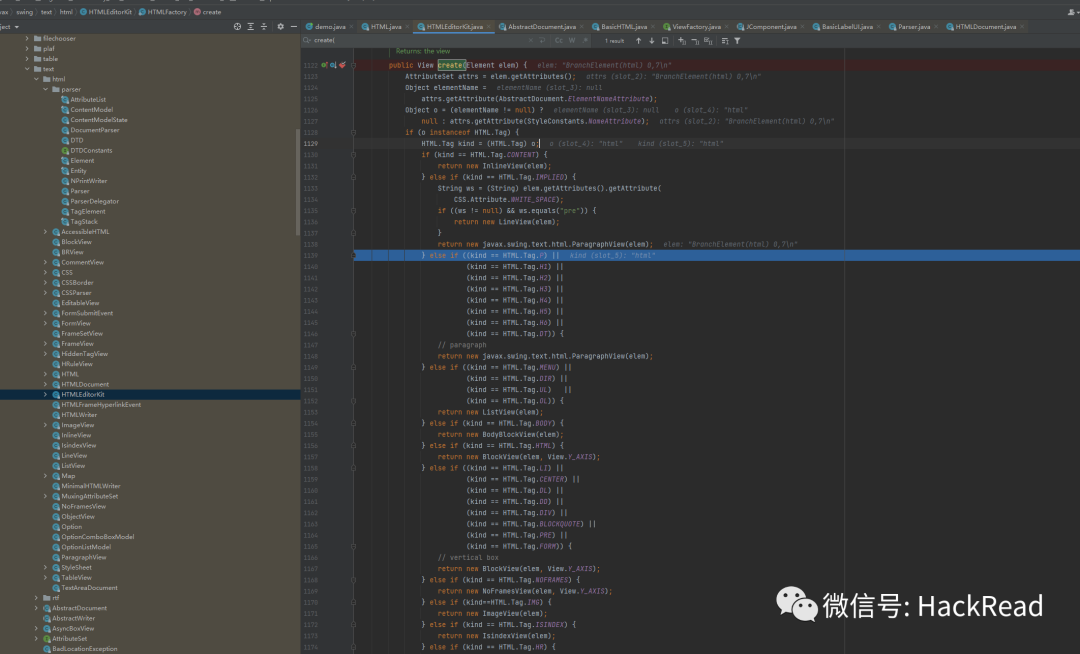Image resolution: width=1080 pixels, height=654 pixels.
Task: Click the locate/select opened file target icon
Action: click(237, 26)
